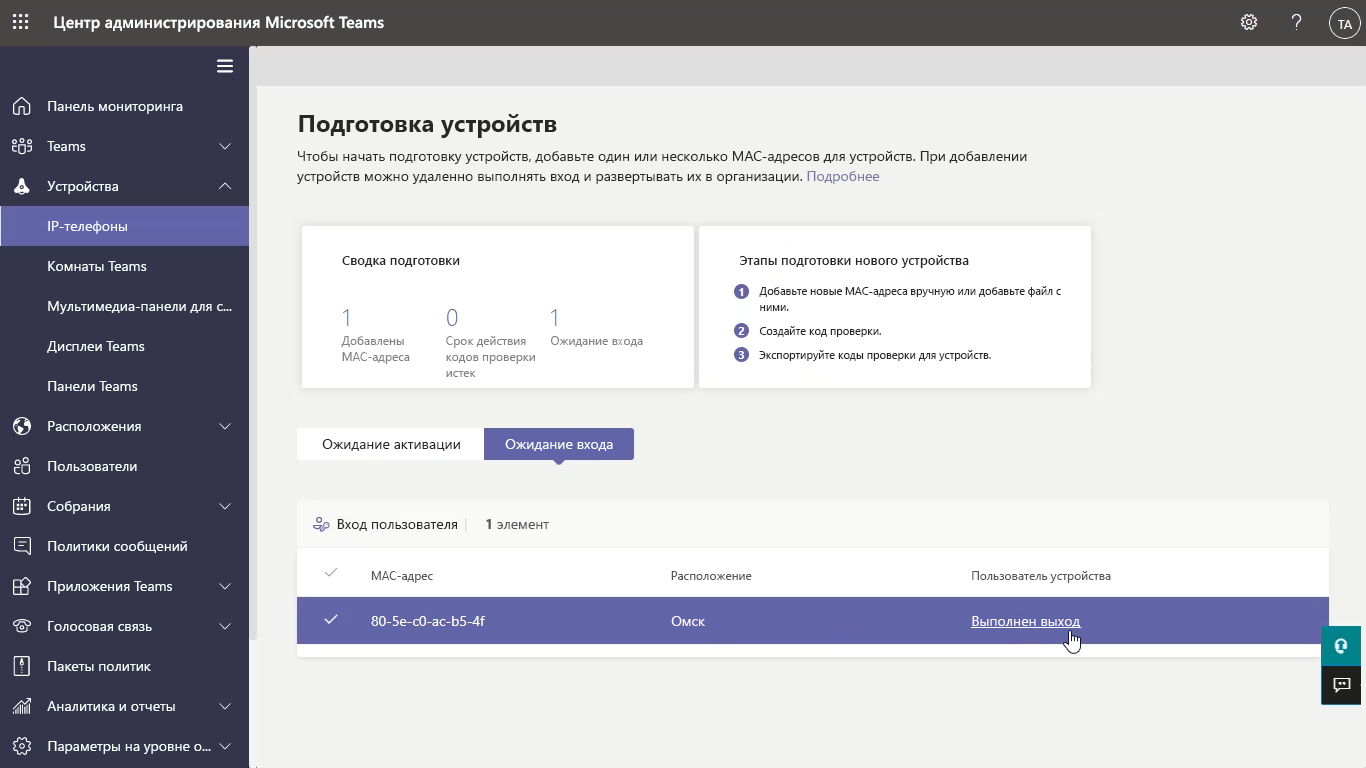The width and height of the screenshot is (1366, 768).
Task: Open the app launcher grid icon
Action: coord(20,22)
